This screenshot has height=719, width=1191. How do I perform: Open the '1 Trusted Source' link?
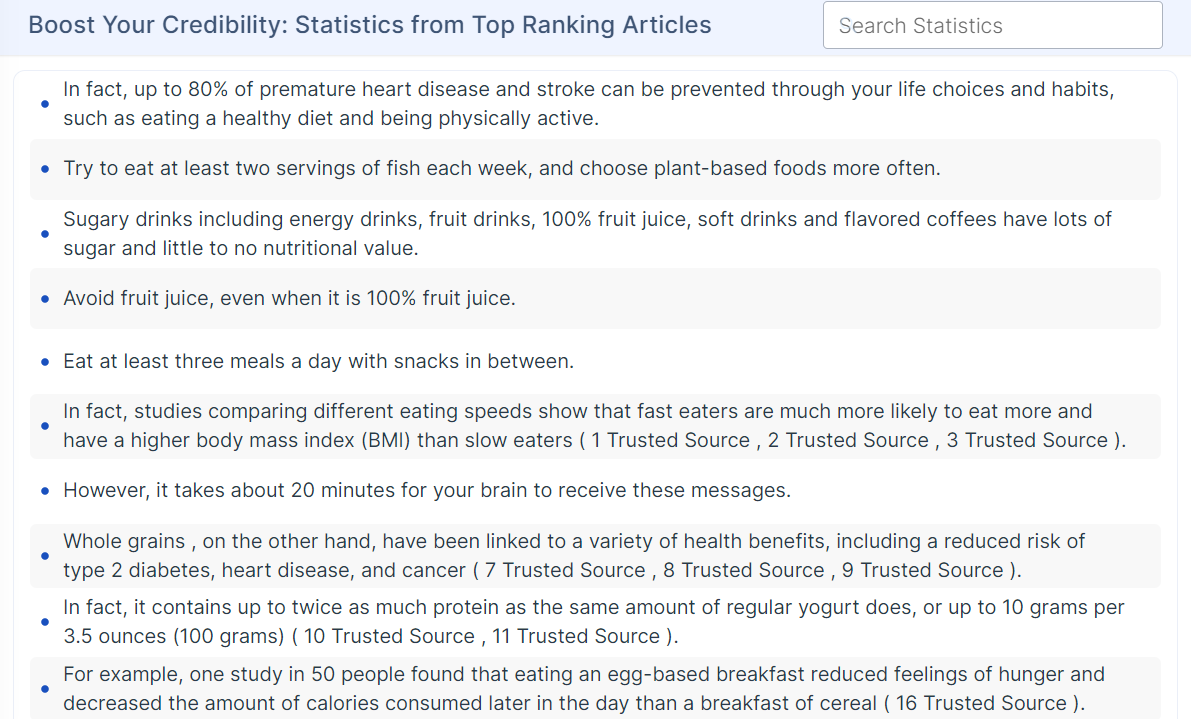coord(670,441)
